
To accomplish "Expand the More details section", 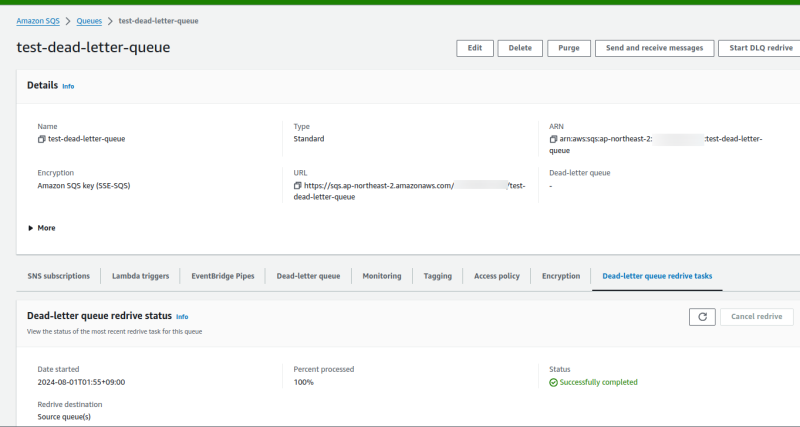I will click(x=41, y=228).
